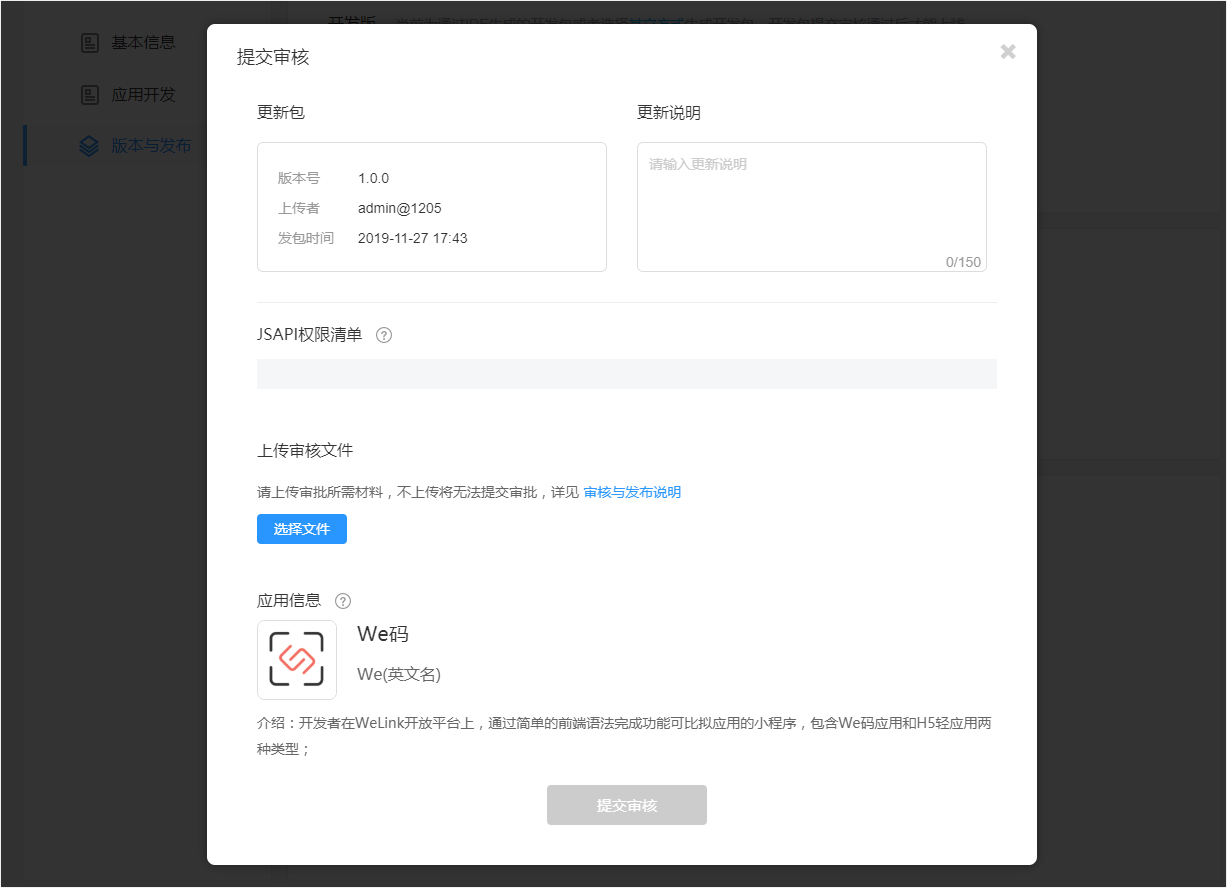This screenshot has width=1227, height=888.
Task: Click the help icon next to 应用信息
Action: 342,600
